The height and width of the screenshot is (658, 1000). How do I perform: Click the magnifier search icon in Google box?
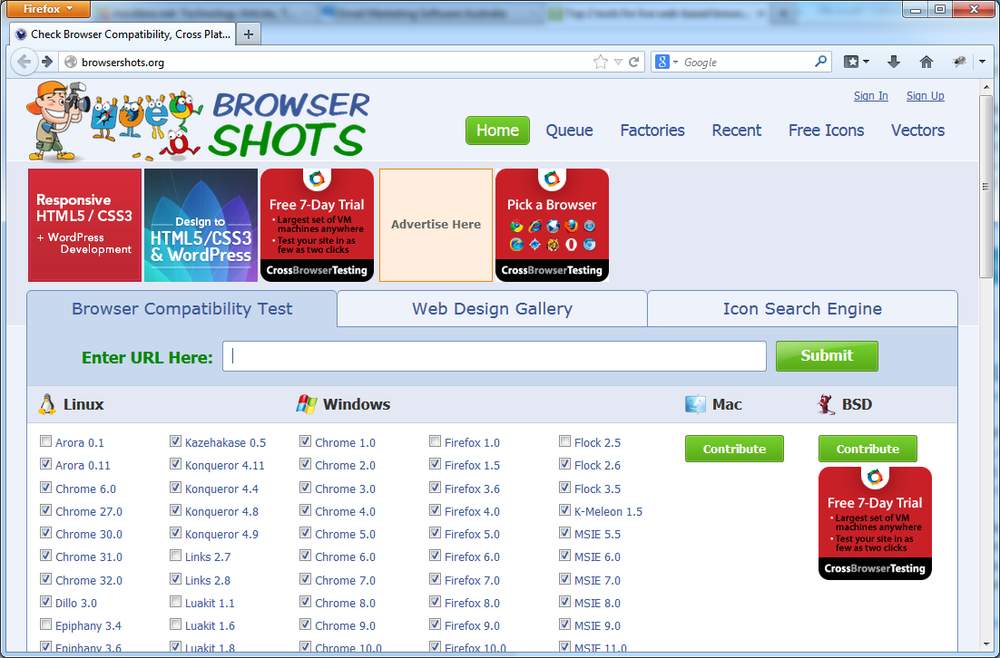[820, 61]
